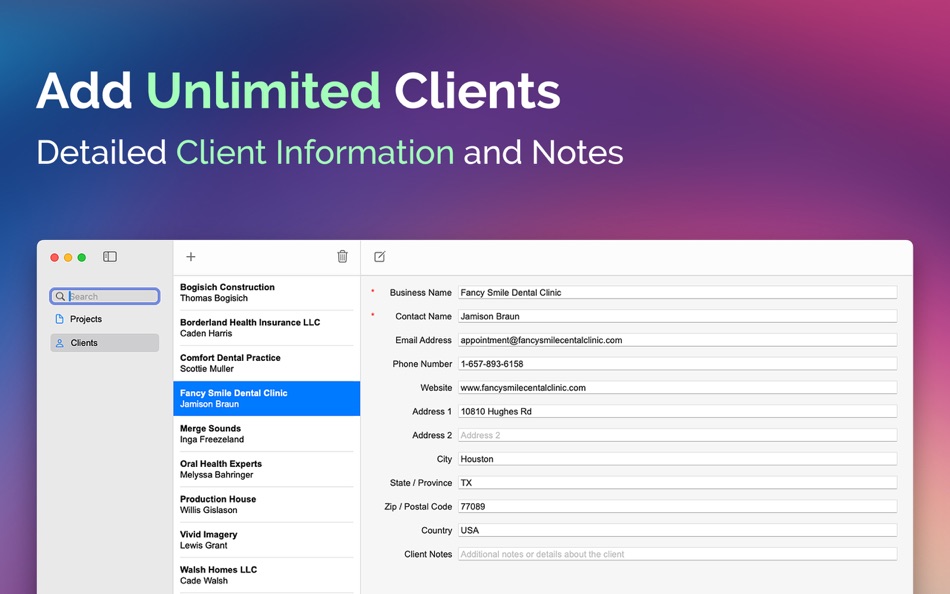This screenshot has height=594, width=950.
Task: Click the Client Notes field
Action: tap(677, 554)
